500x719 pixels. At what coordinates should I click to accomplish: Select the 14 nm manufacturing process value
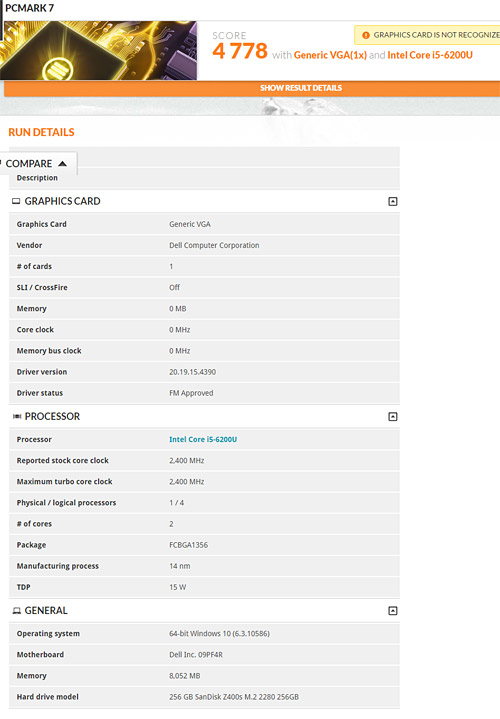tap(179, 566)
